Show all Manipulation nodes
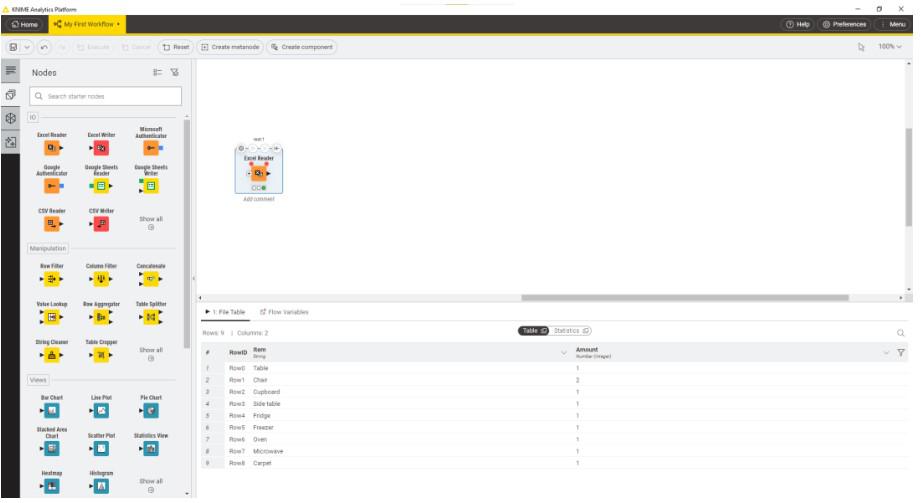921x503 pixels. click(x=151, y=354)
